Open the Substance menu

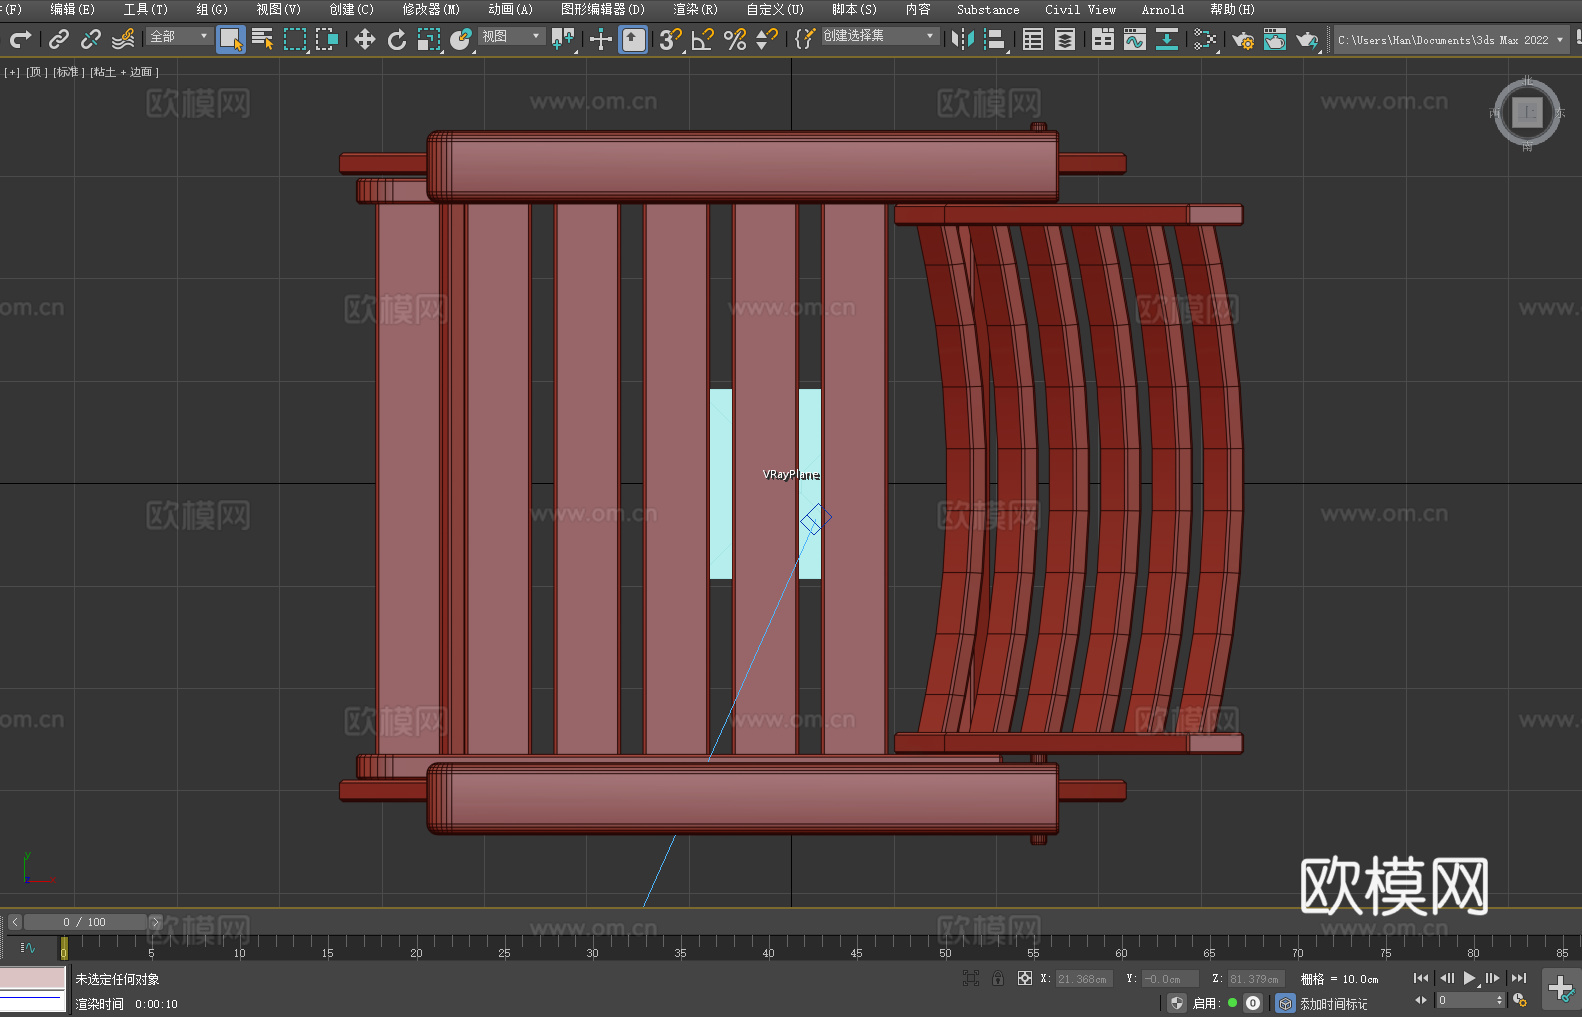tap(988, 9)
